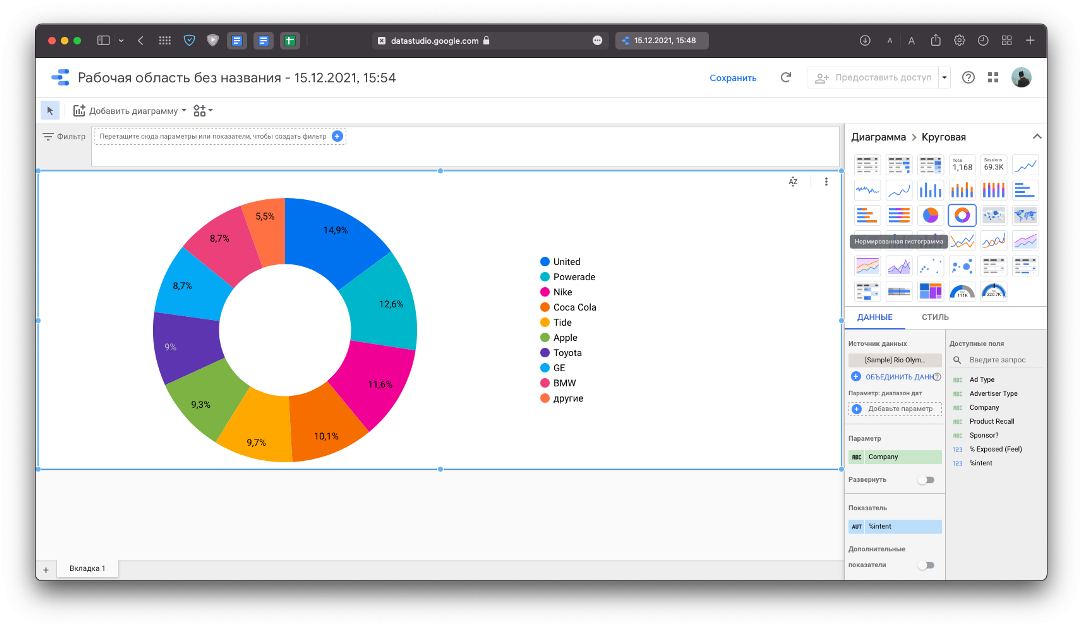
Task: Select the bullet chart type
Action: pyautogui.click(x=898, y=291)
